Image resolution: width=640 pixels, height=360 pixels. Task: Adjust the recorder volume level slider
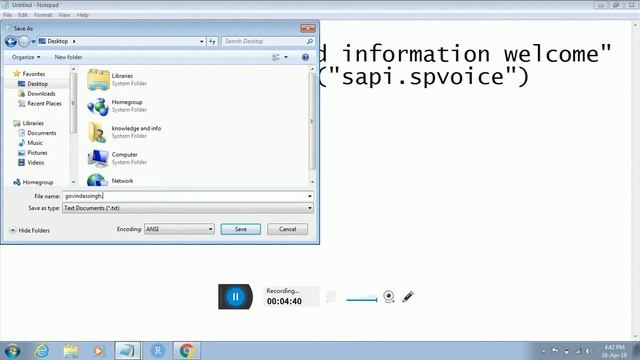tap(362, 299)
